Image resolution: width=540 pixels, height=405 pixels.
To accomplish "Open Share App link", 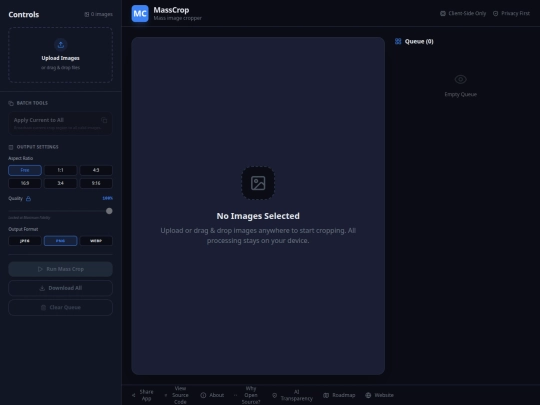I will [143, 395].
